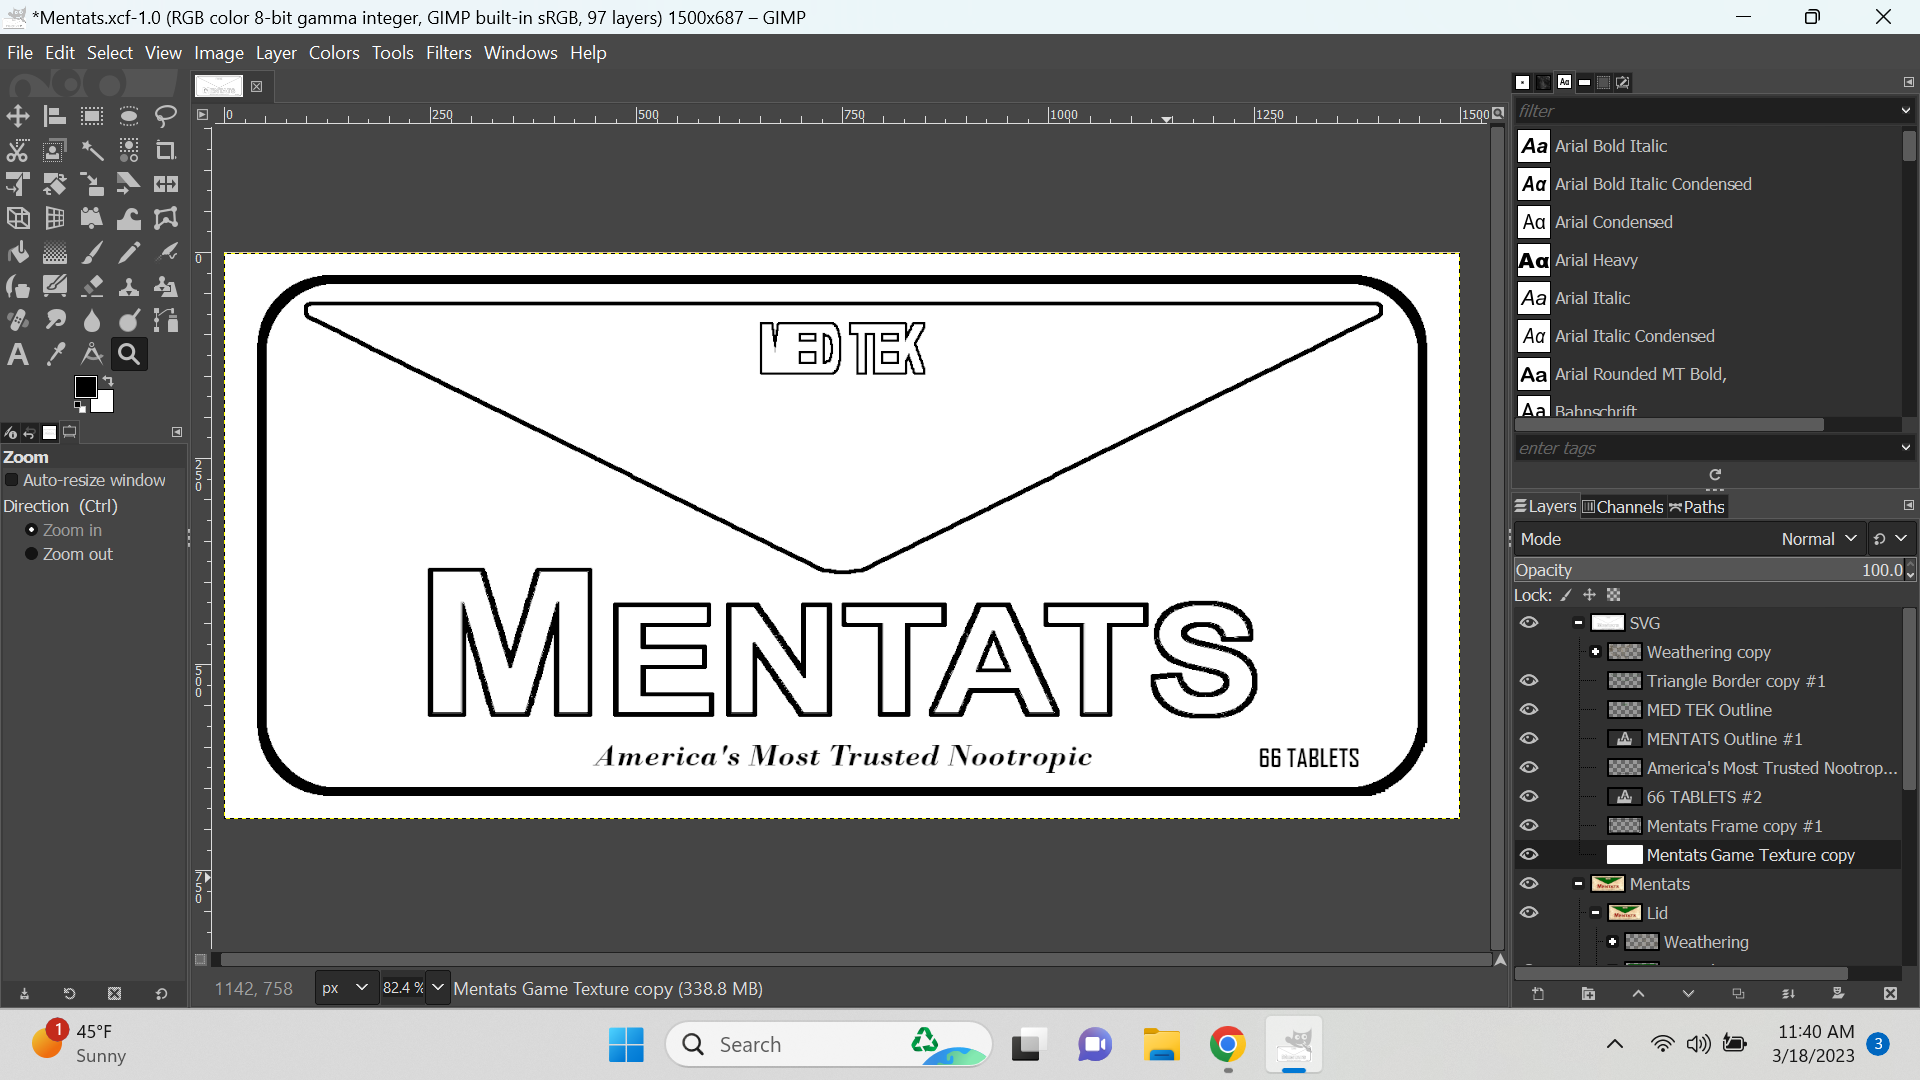This screenshot has height=1080, width=1920.
Task: Select the Clone stamp tool
Action: tap(129, 286)
